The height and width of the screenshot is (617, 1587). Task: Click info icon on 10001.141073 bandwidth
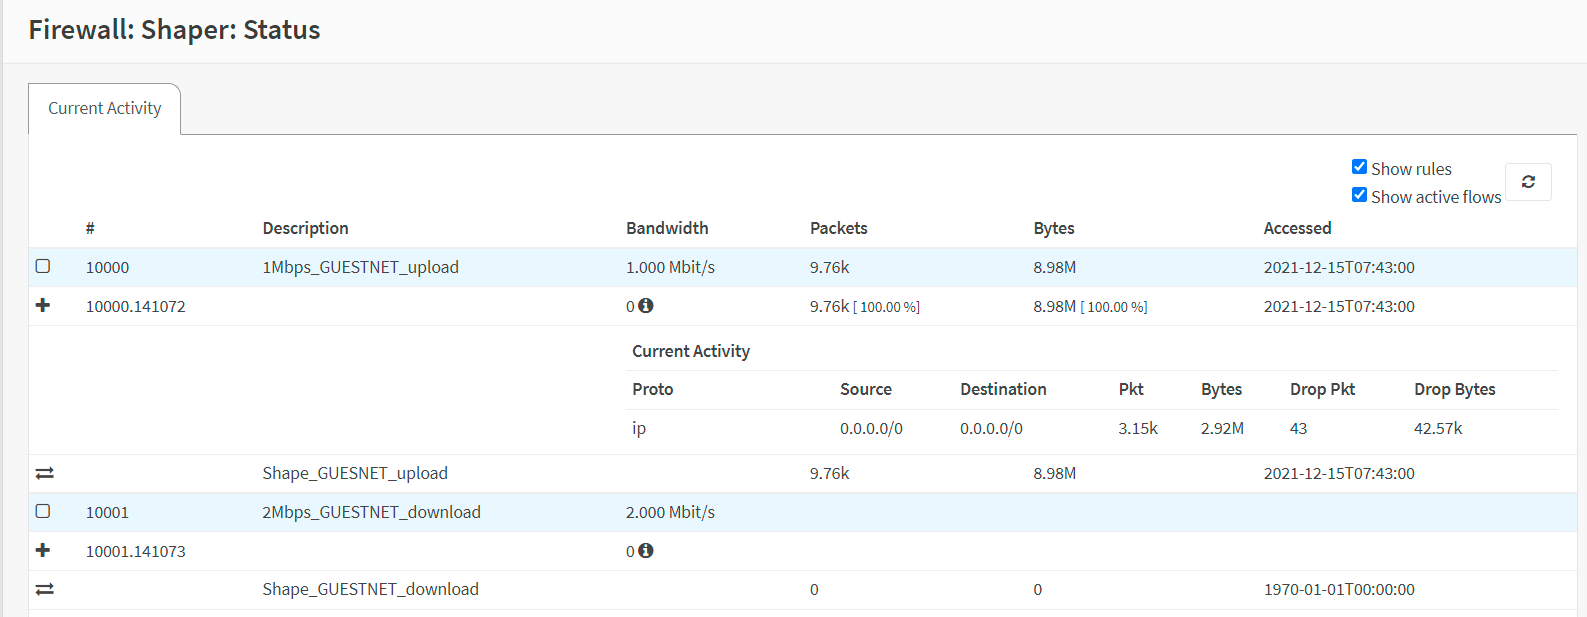pos(646,551)
